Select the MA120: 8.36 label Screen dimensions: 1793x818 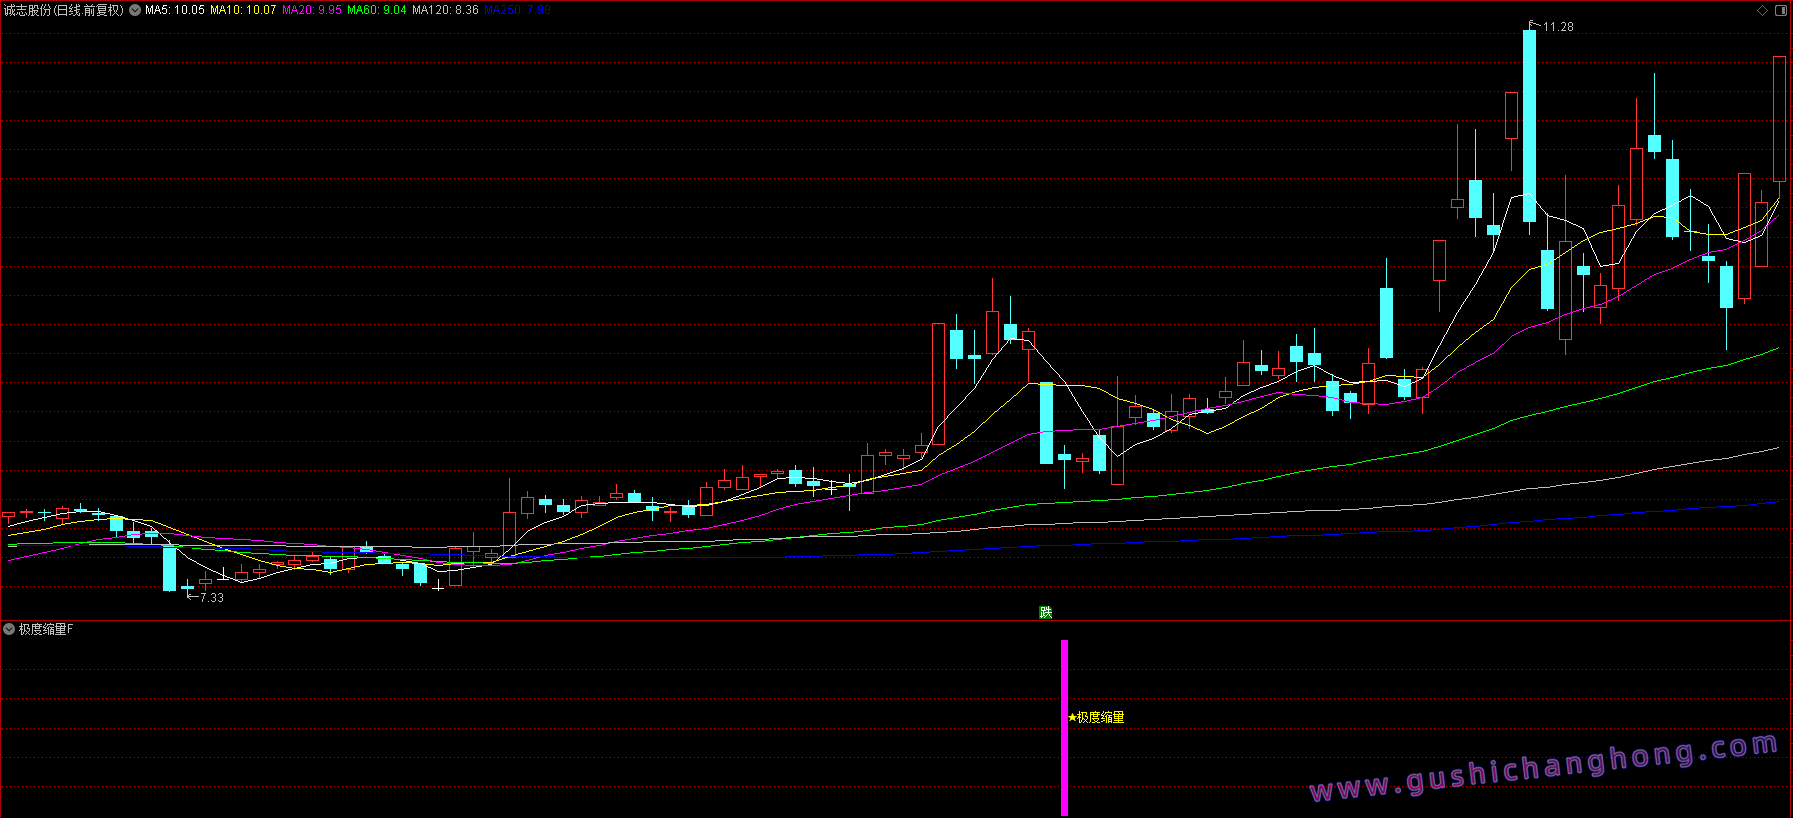[x=445, y=10]
